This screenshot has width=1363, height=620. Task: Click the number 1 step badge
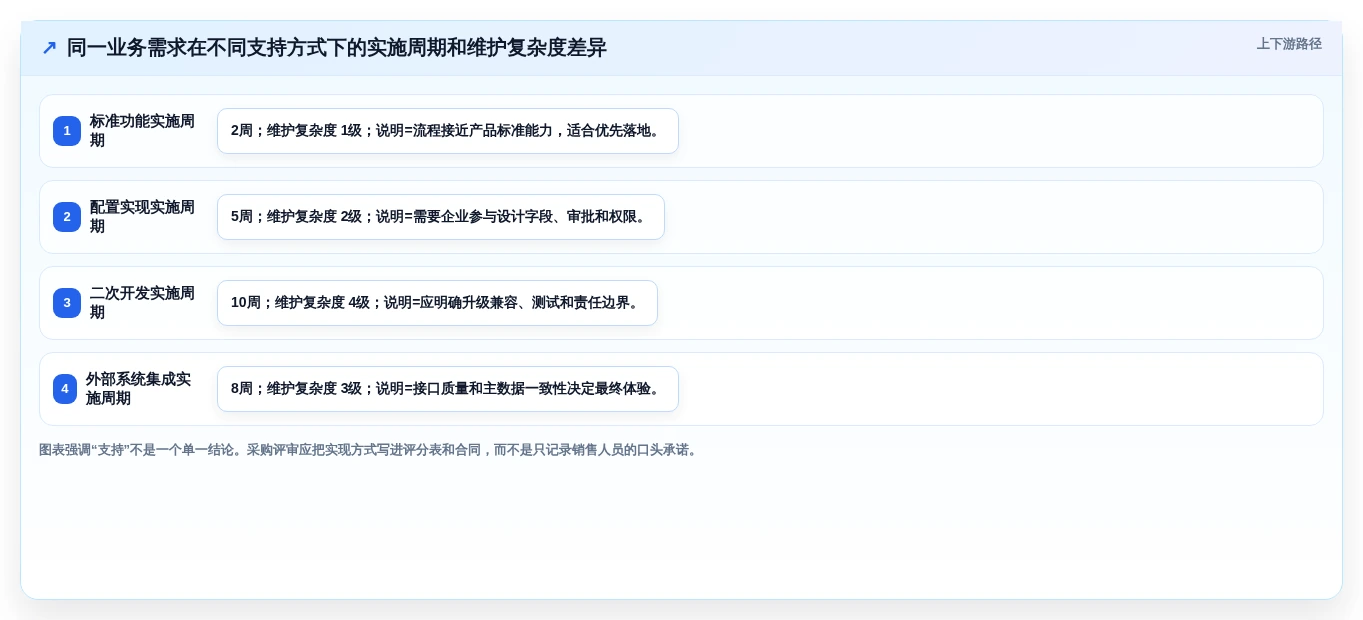(67, 131)
